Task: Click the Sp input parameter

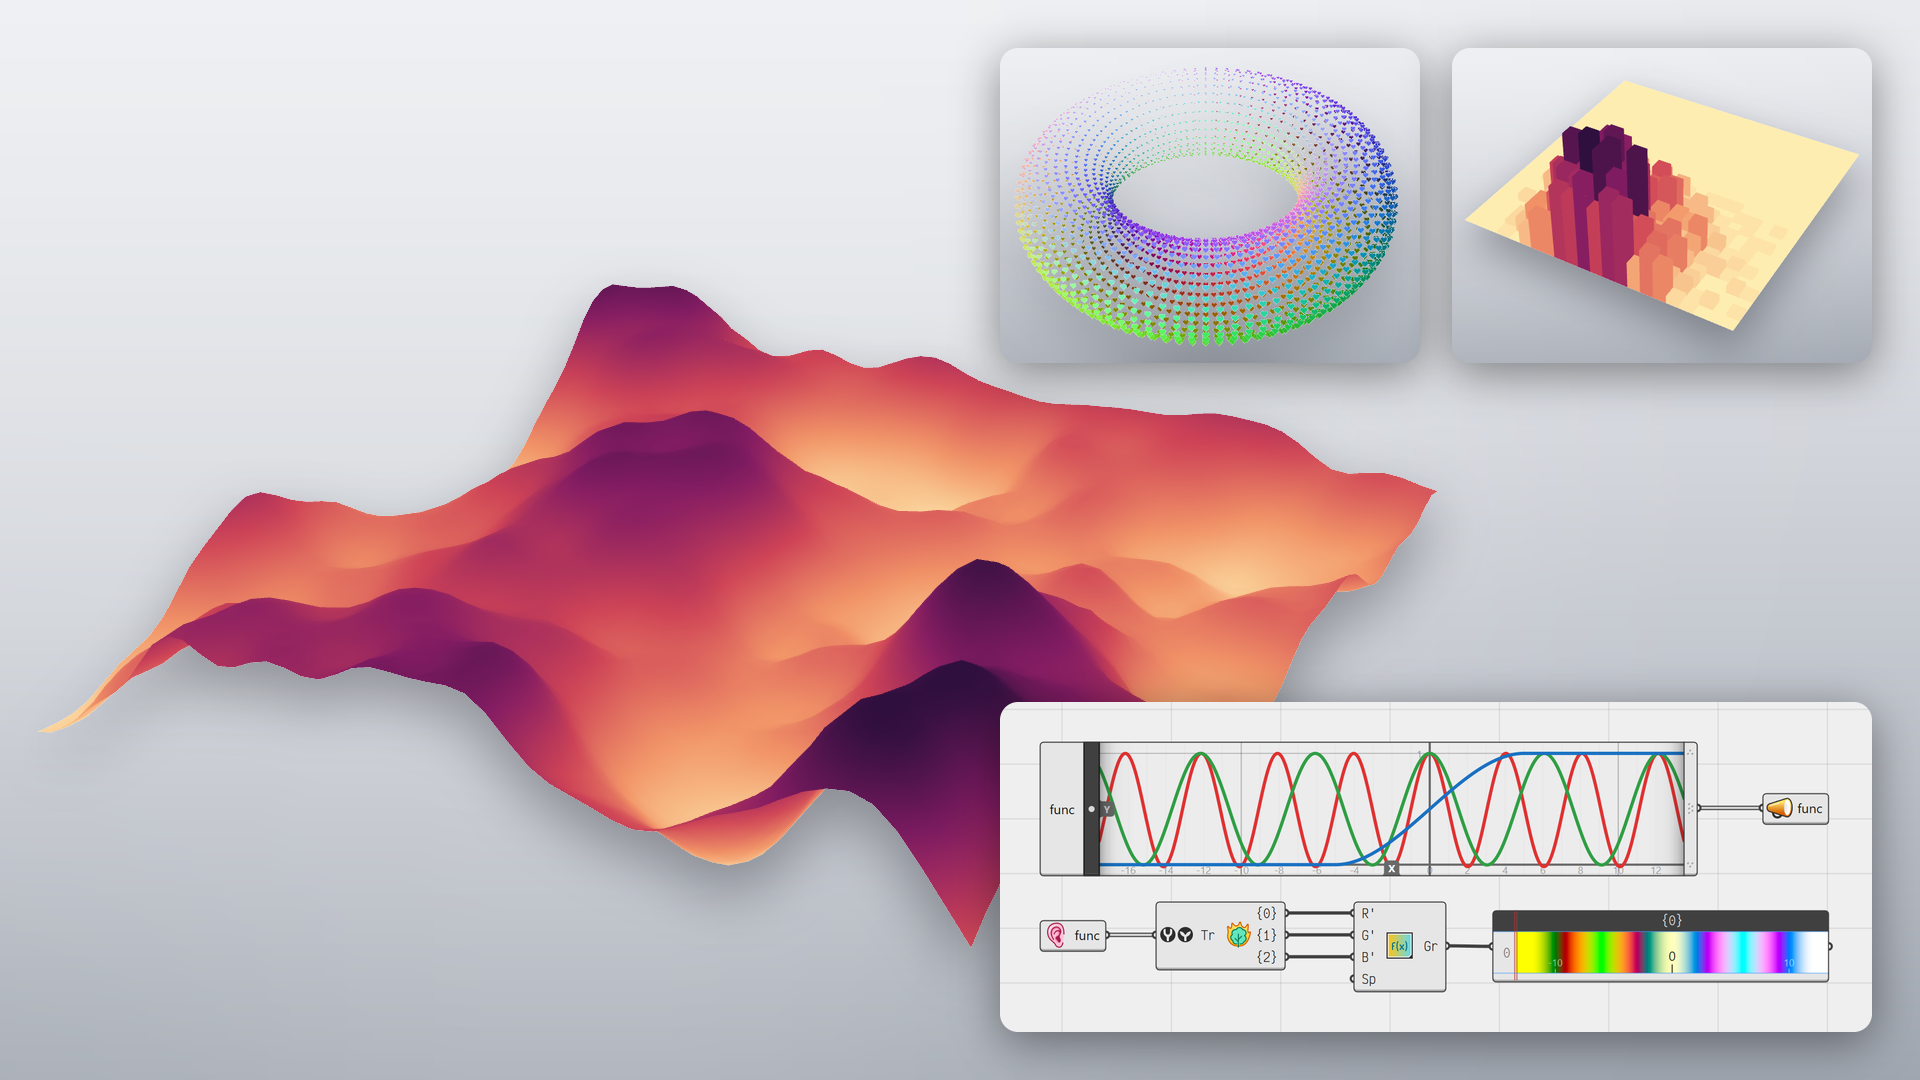Action: coord(1368,979)
